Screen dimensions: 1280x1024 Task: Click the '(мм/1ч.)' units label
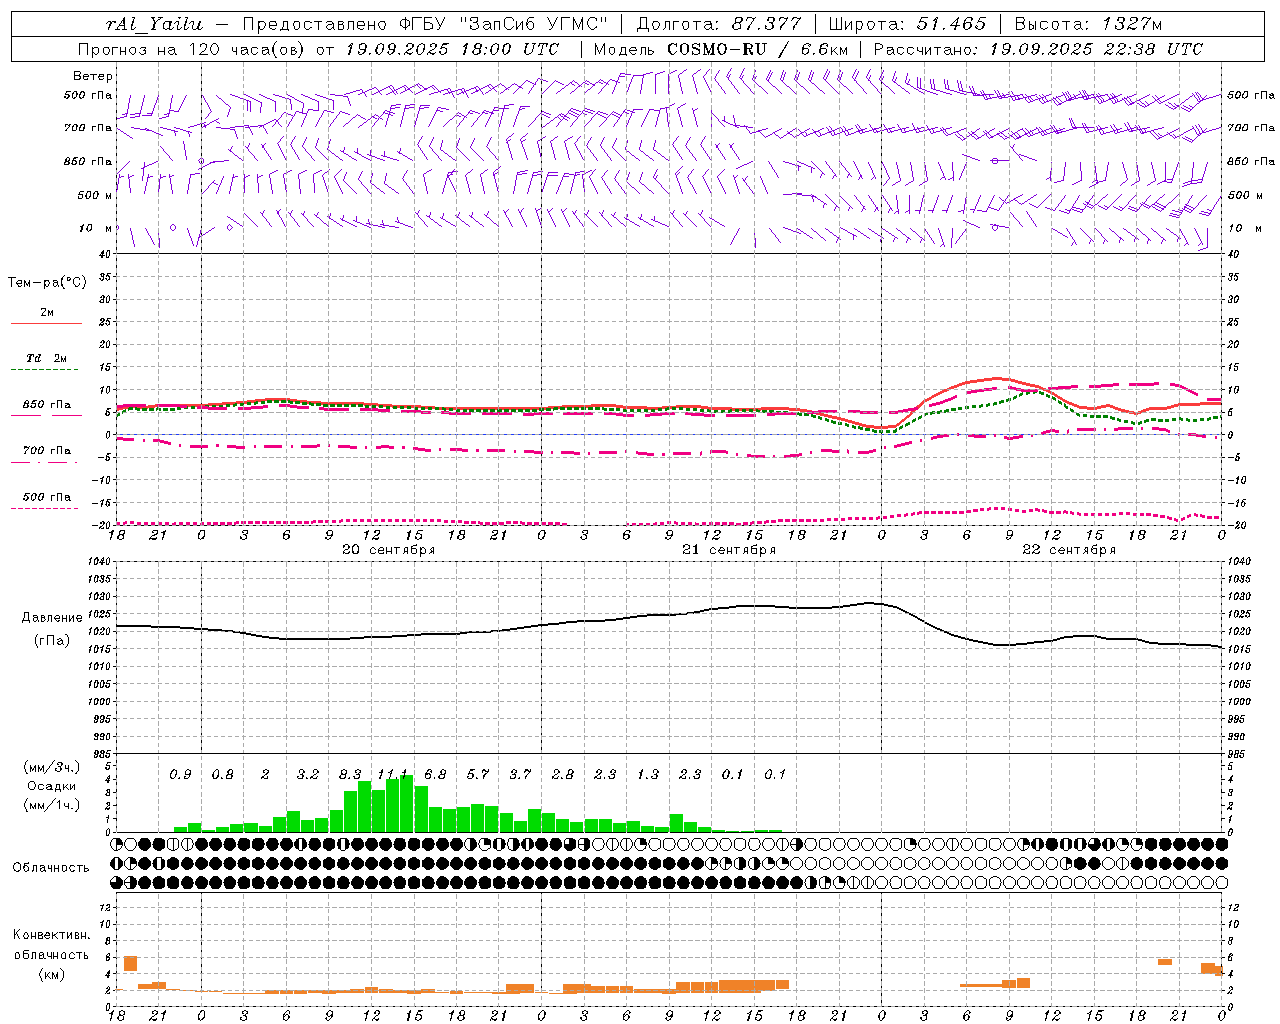(51, 806)
